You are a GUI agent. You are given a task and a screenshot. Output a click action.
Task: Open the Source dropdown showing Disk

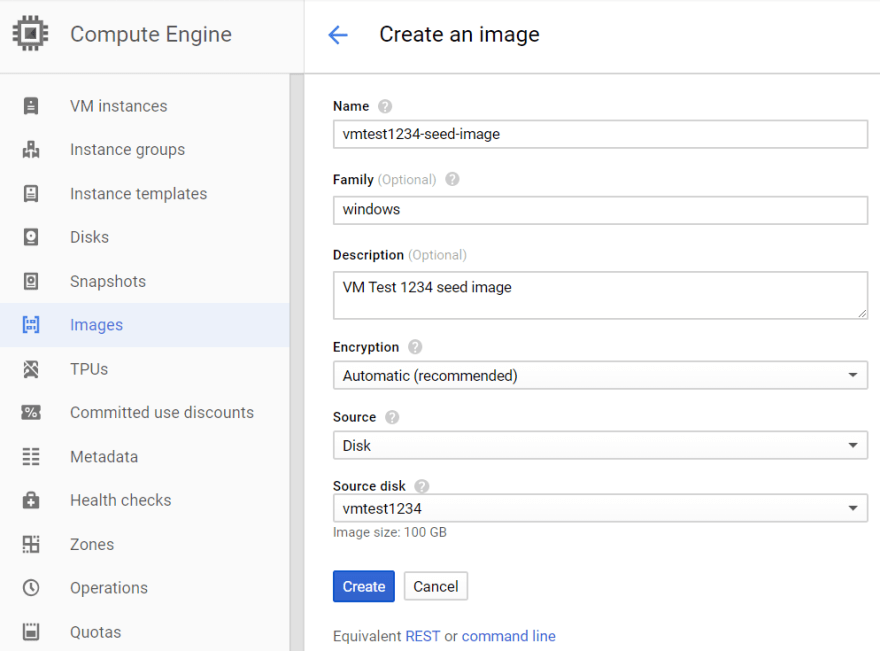[x=600, y=446]
